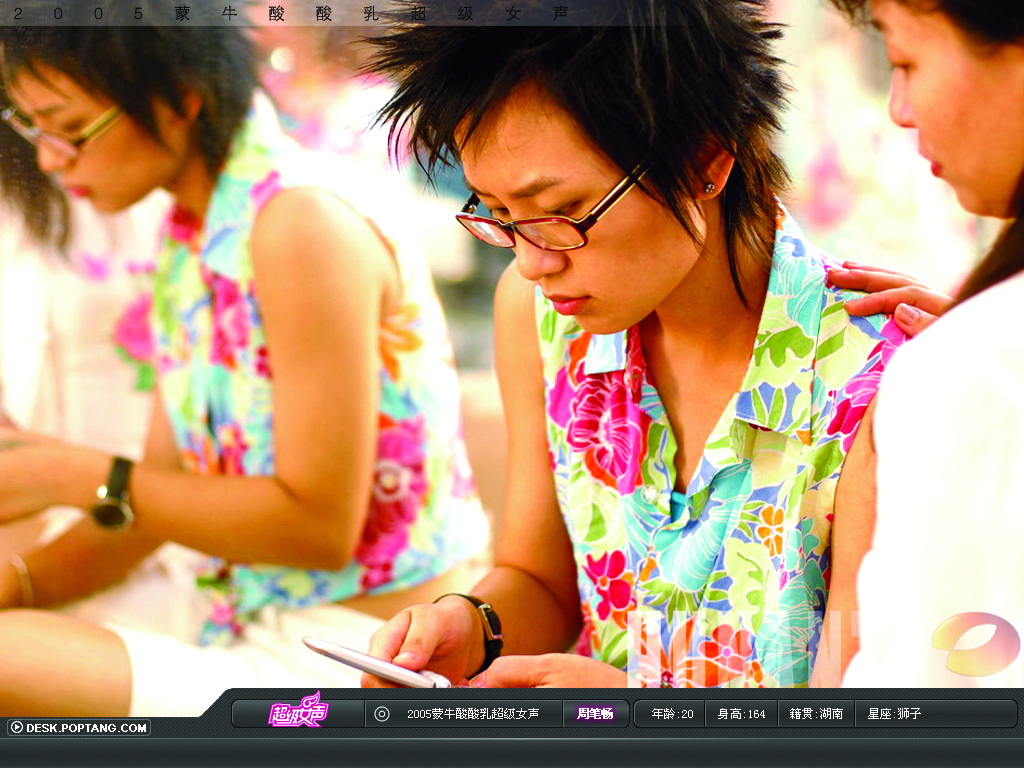Click the circular disc icon in bottom bar
Viewport: 1024px width, 768px height.
381,714
